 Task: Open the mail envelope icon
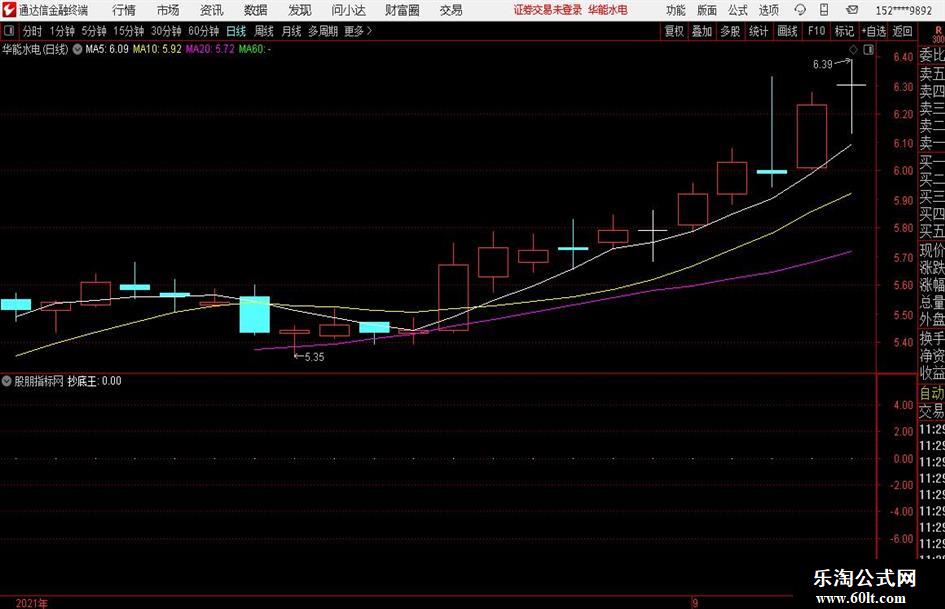(x=852, y=10)
